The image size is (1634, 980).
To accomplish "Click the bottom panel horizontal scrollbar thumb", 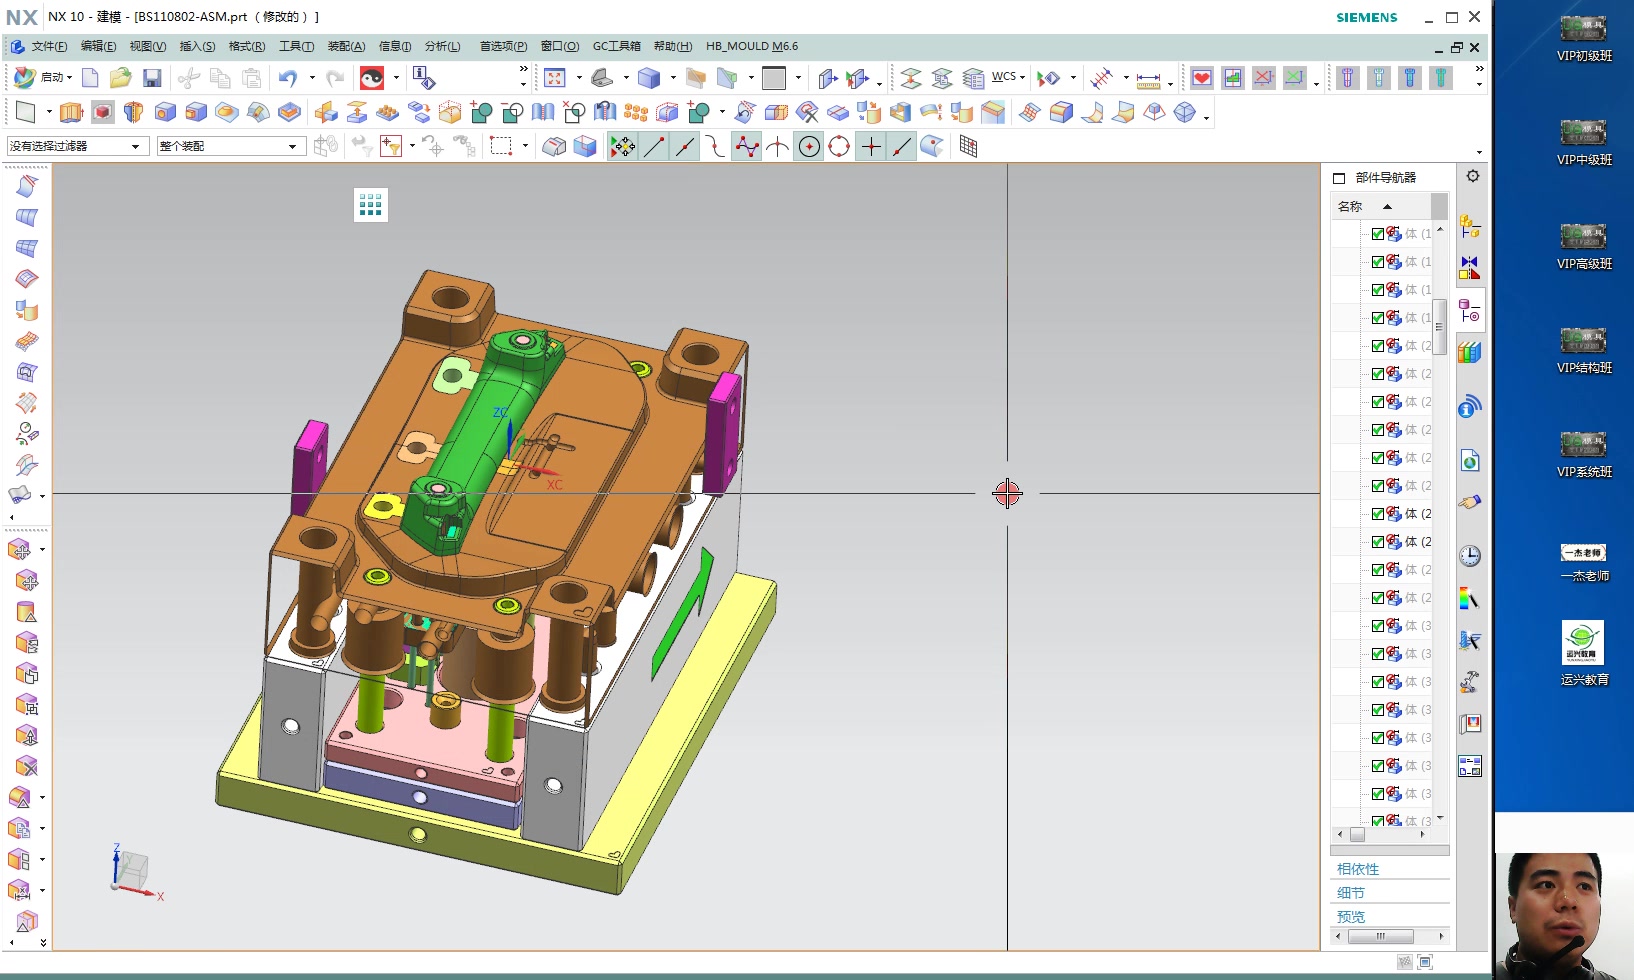I will (x=1380, y=937).
